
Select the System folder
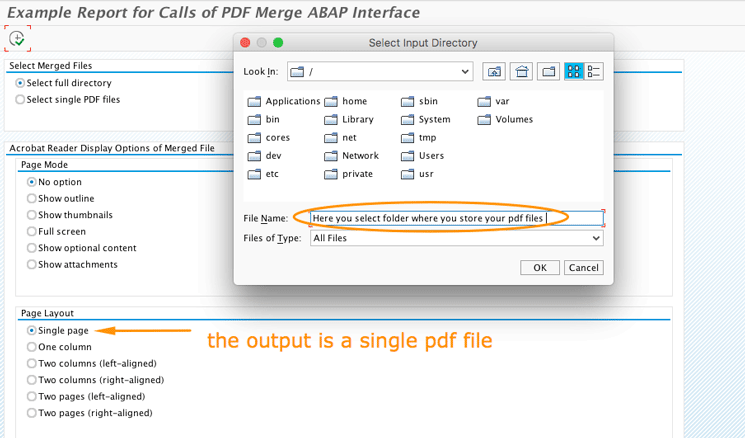tap(426, 119)
